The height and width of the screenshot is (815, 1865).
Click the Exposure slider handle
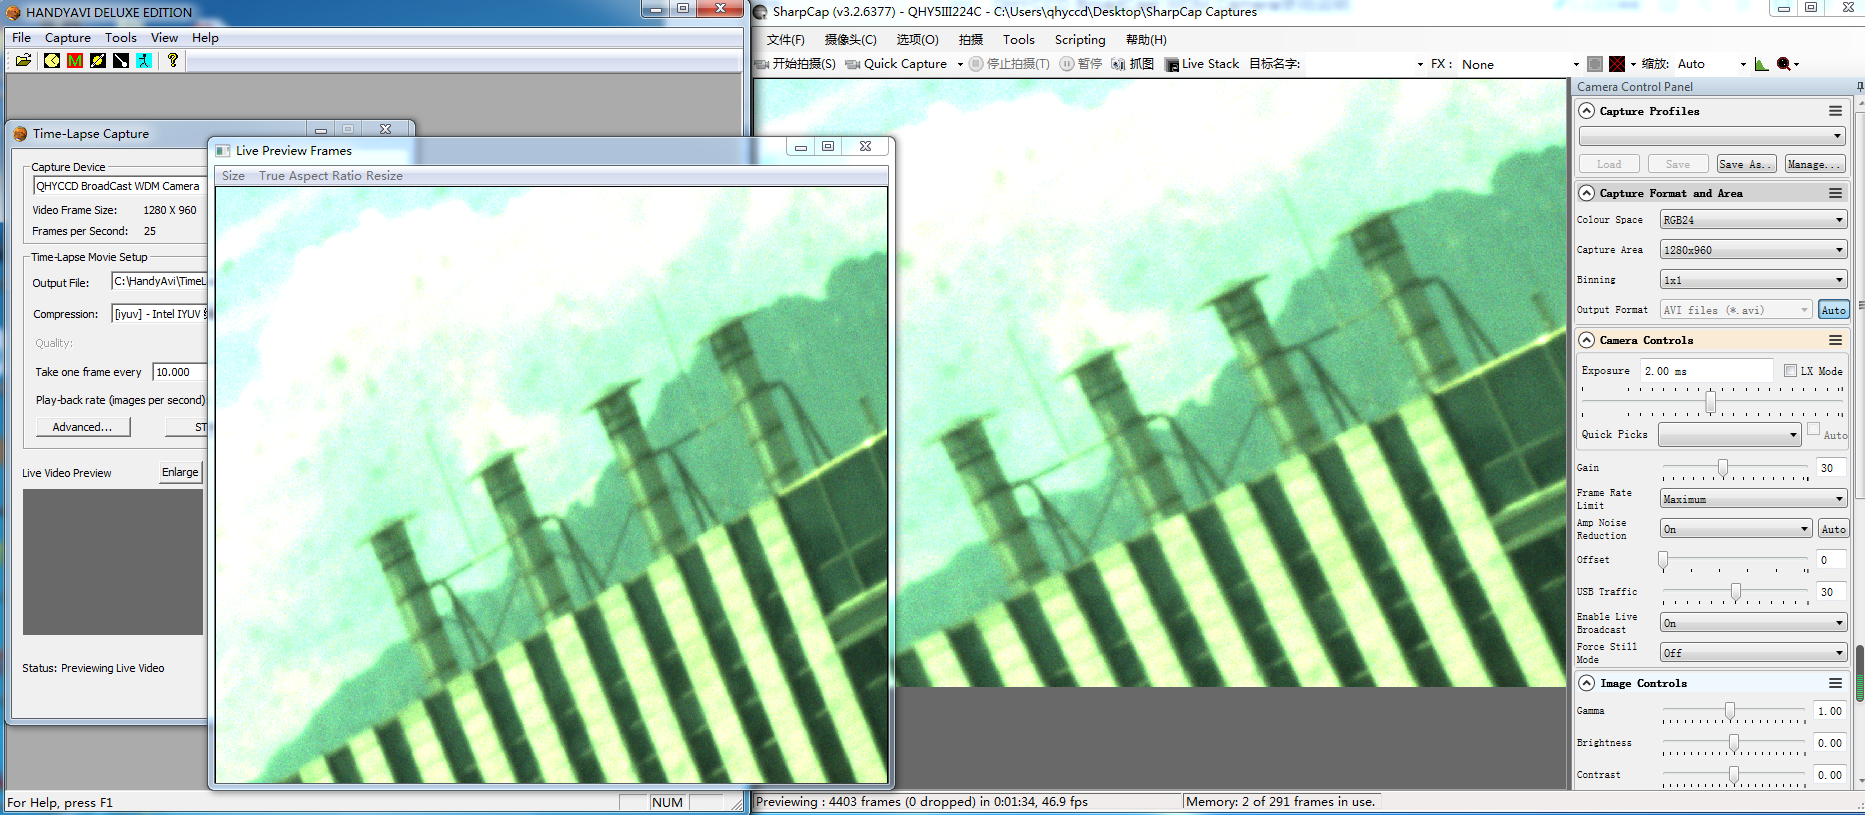click(1711, 402)
